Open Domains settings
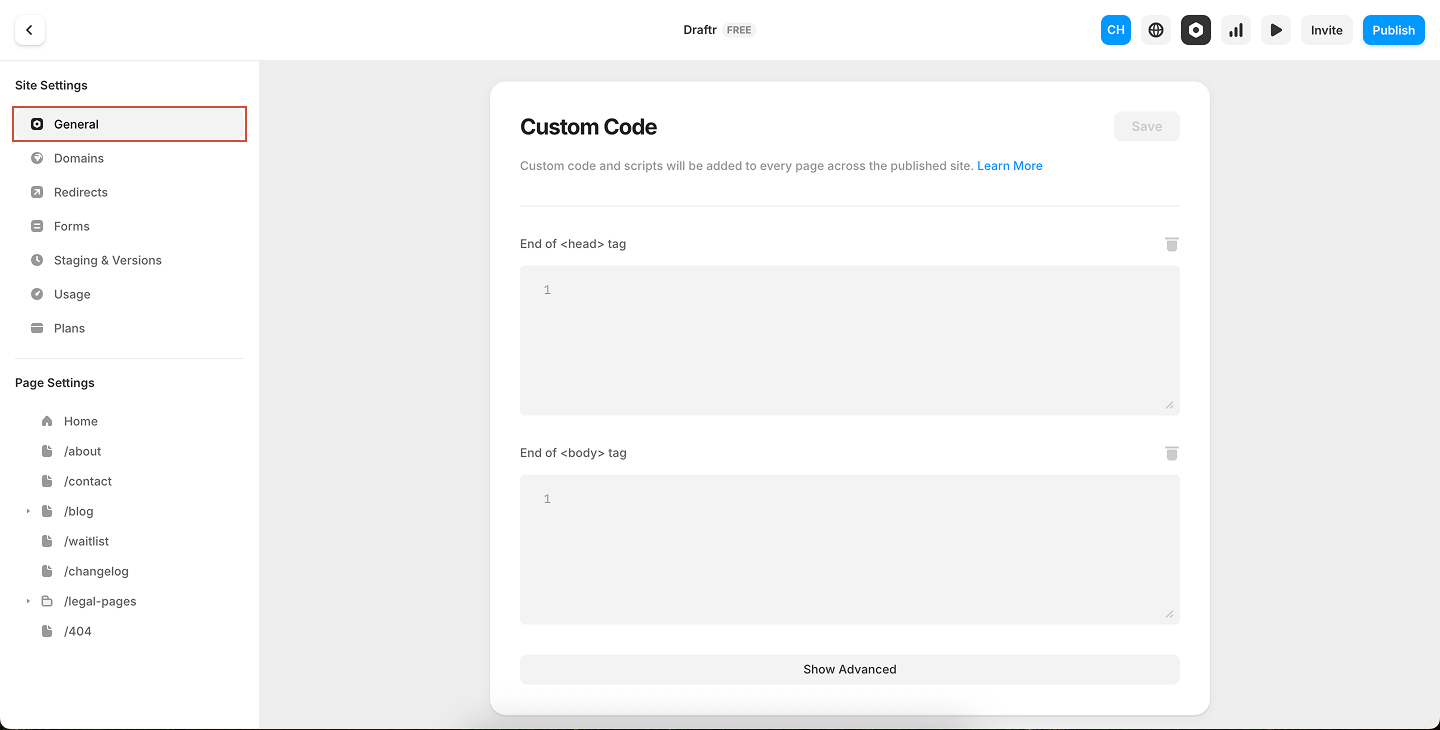The width and height of the screenshot is (1440, 730). click(129, 158)
